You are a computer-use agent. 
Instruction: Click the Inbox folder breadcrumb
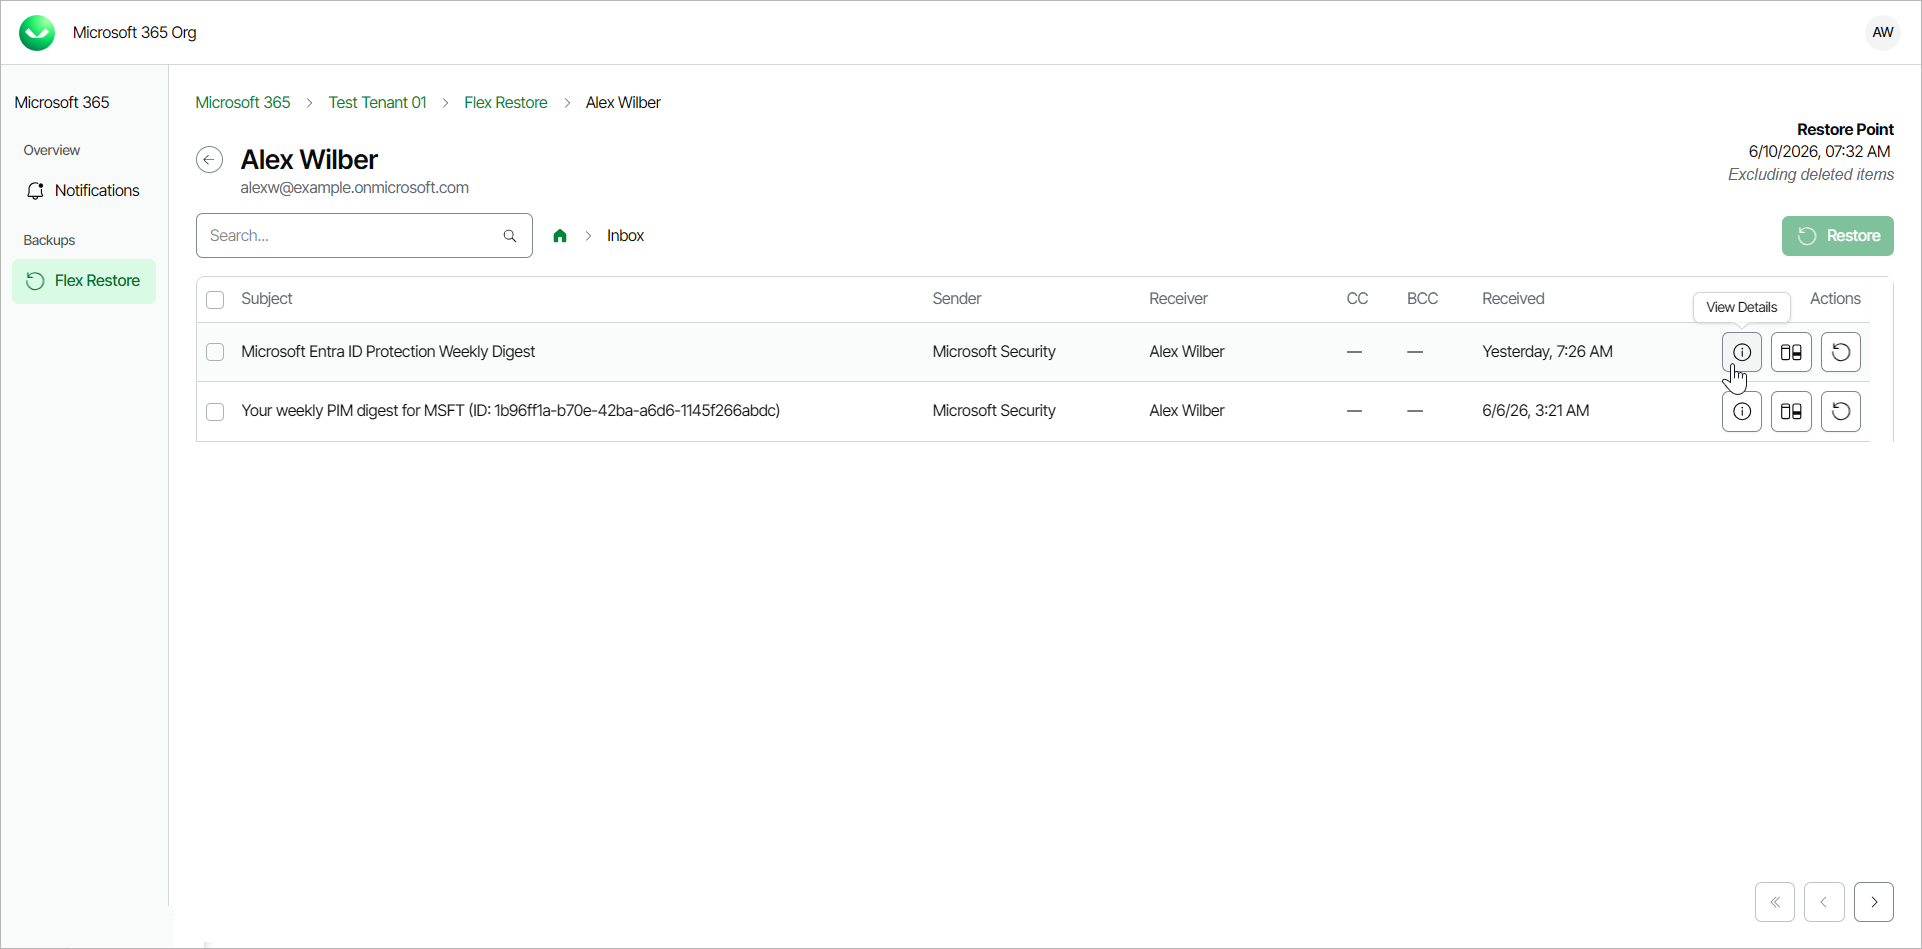coord(625,236)
